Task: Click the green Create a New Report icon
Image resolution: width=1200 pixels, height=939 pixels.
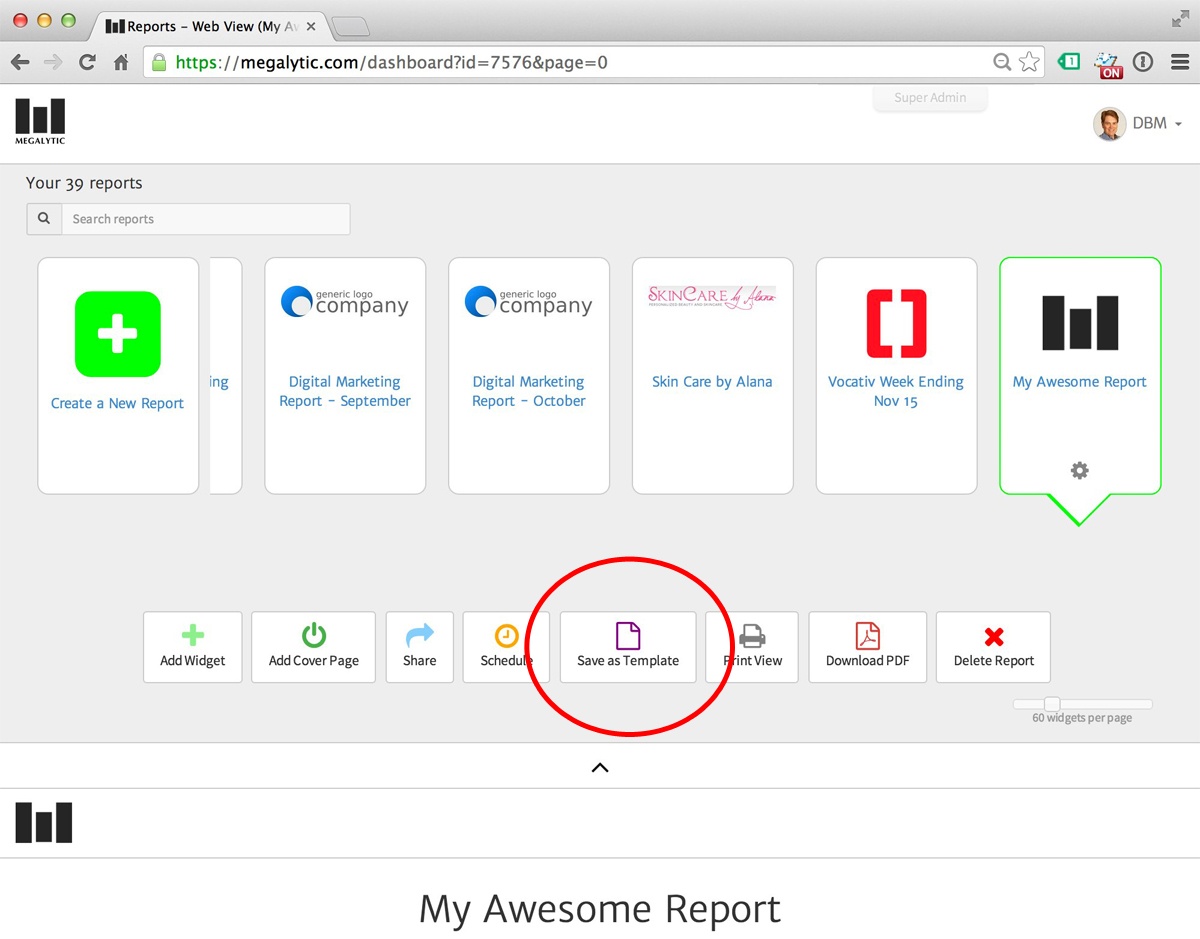Action: click(118, 334)
